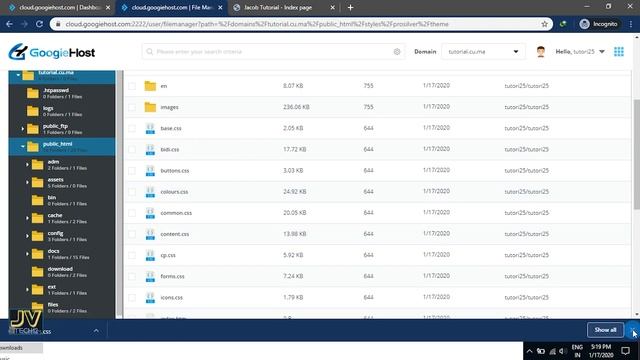Open the Domain dropdown tutorial.cu.ma
This screenshot has height=360, width=640.
tap(483, 52)
